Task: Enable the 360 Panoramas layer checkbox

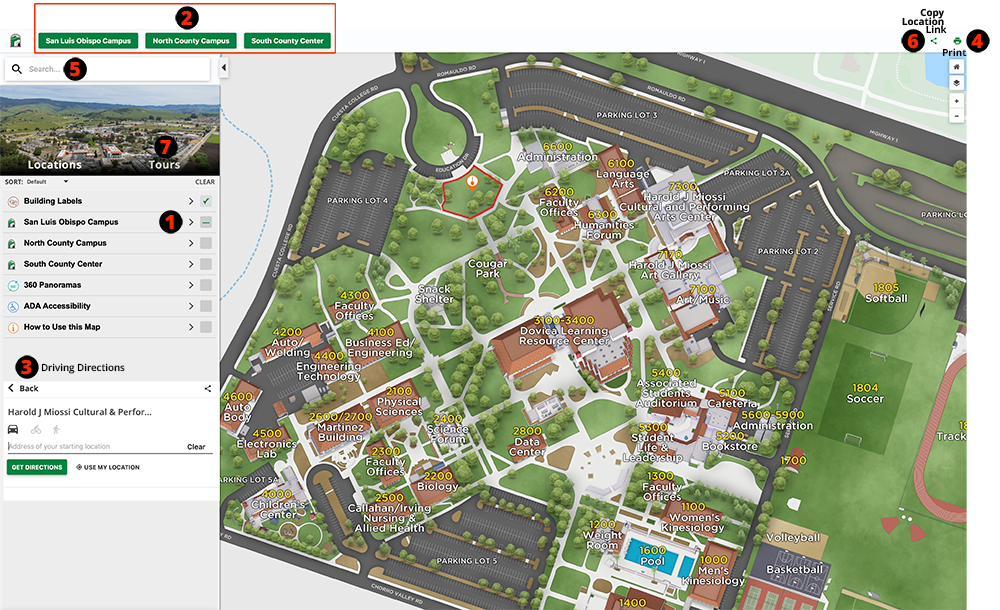Action: point(208,285)
